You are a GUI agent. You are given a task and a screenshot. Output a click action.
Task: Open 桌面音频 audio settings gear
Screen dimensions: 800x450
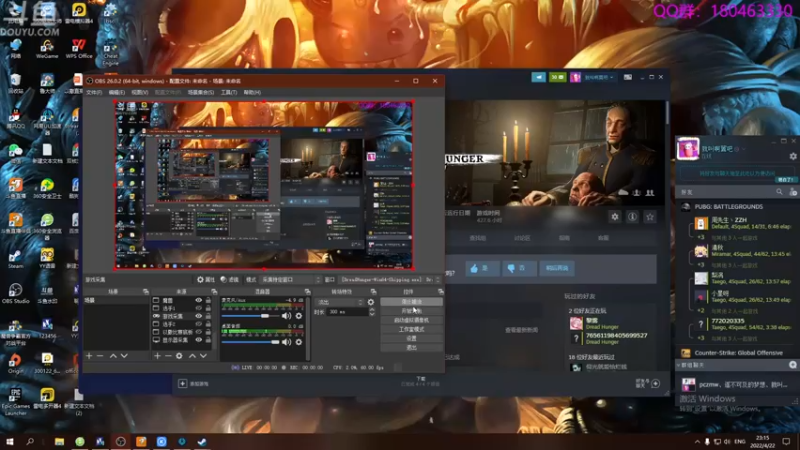click(298, 342)
